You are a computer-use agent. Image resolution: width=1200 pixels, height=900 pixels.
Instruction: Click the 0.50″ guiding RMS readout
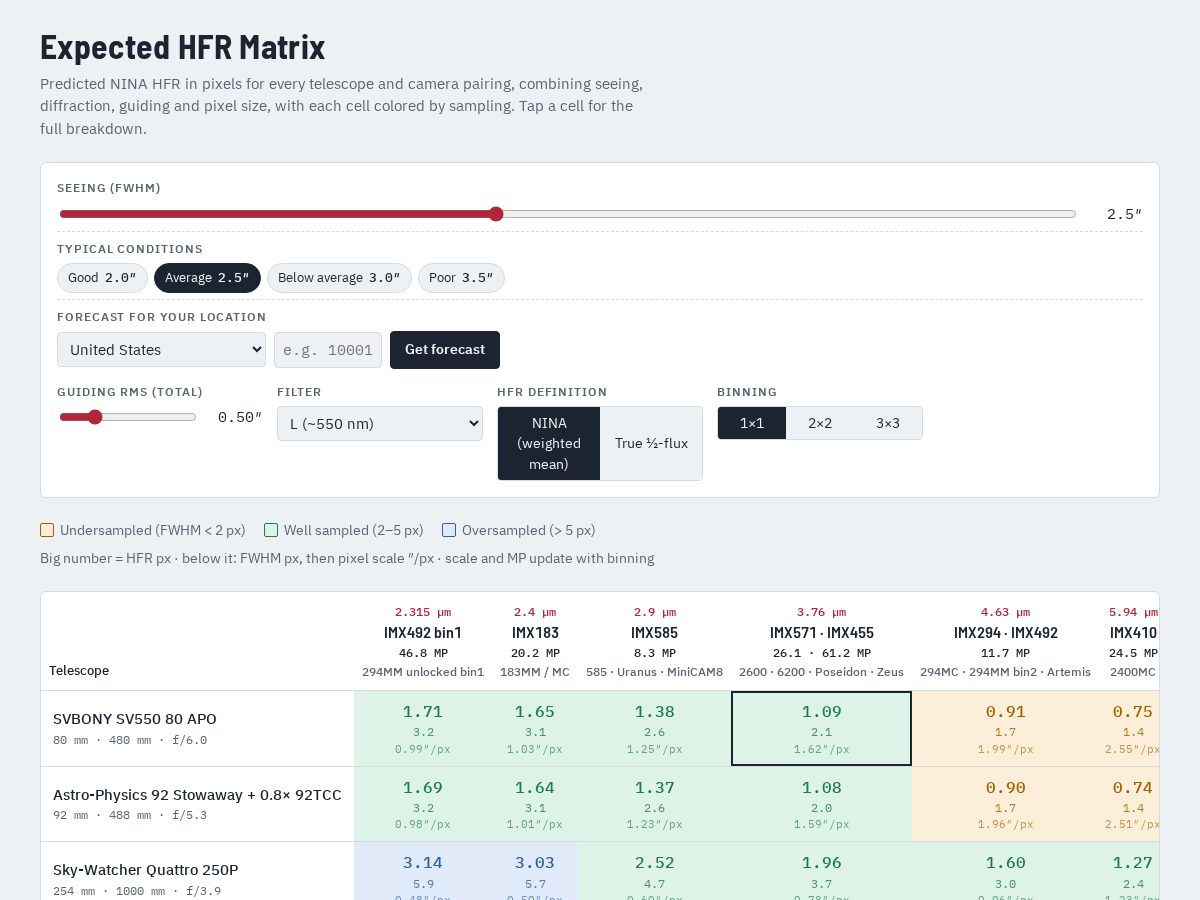click(x=240, y=417)
